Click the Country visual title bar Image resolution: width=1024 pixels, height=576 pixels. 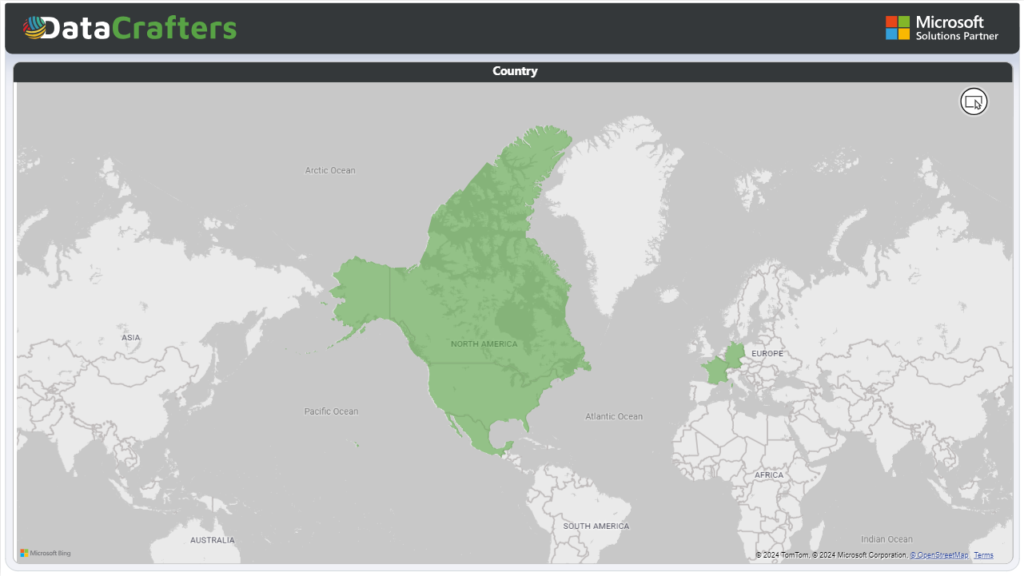tap(513, 72)
